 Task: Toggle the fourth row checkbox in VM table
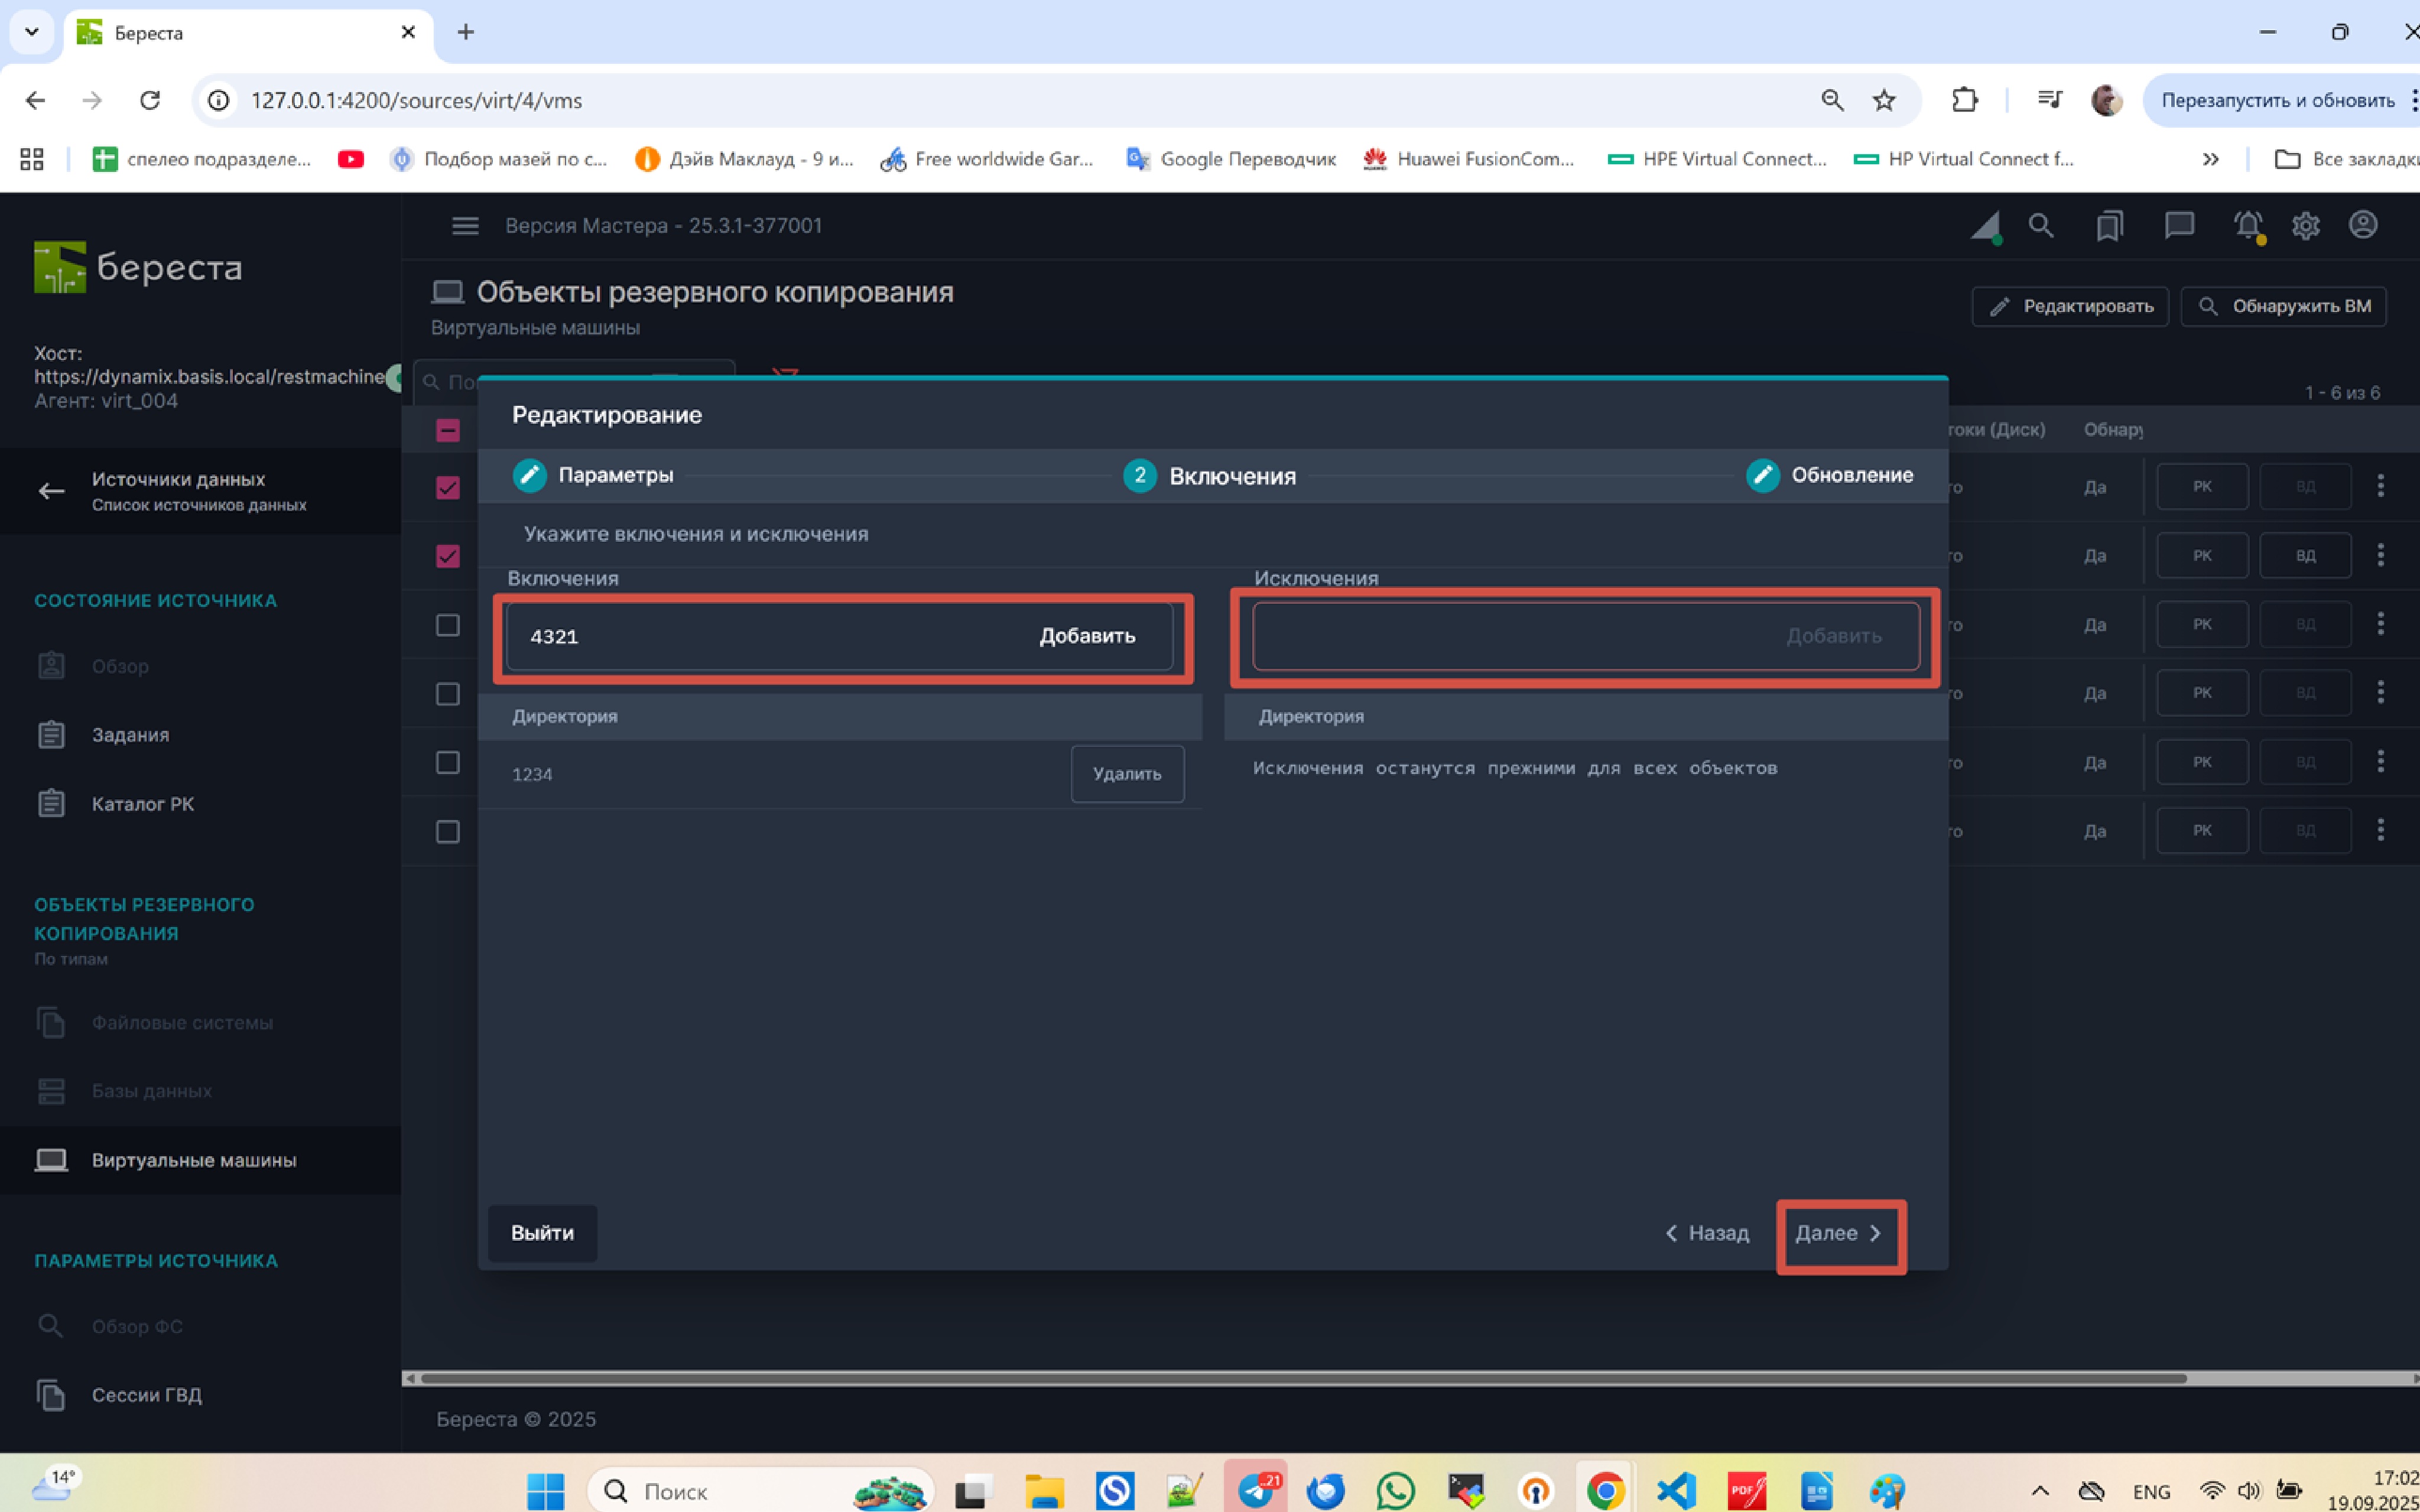point(448,694)
